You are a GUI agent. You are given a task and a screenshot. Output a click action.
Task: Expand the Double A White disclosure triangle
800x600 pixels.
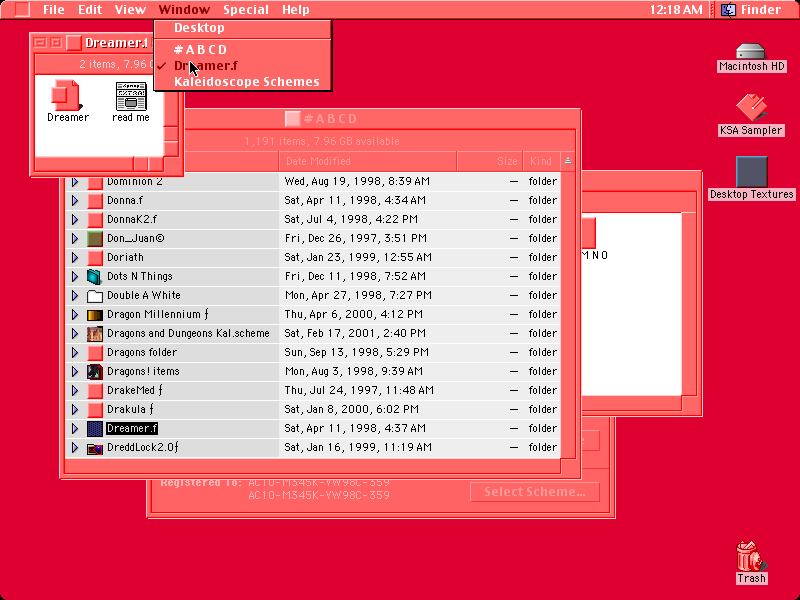pyautogui.click(x=75, y=295)
